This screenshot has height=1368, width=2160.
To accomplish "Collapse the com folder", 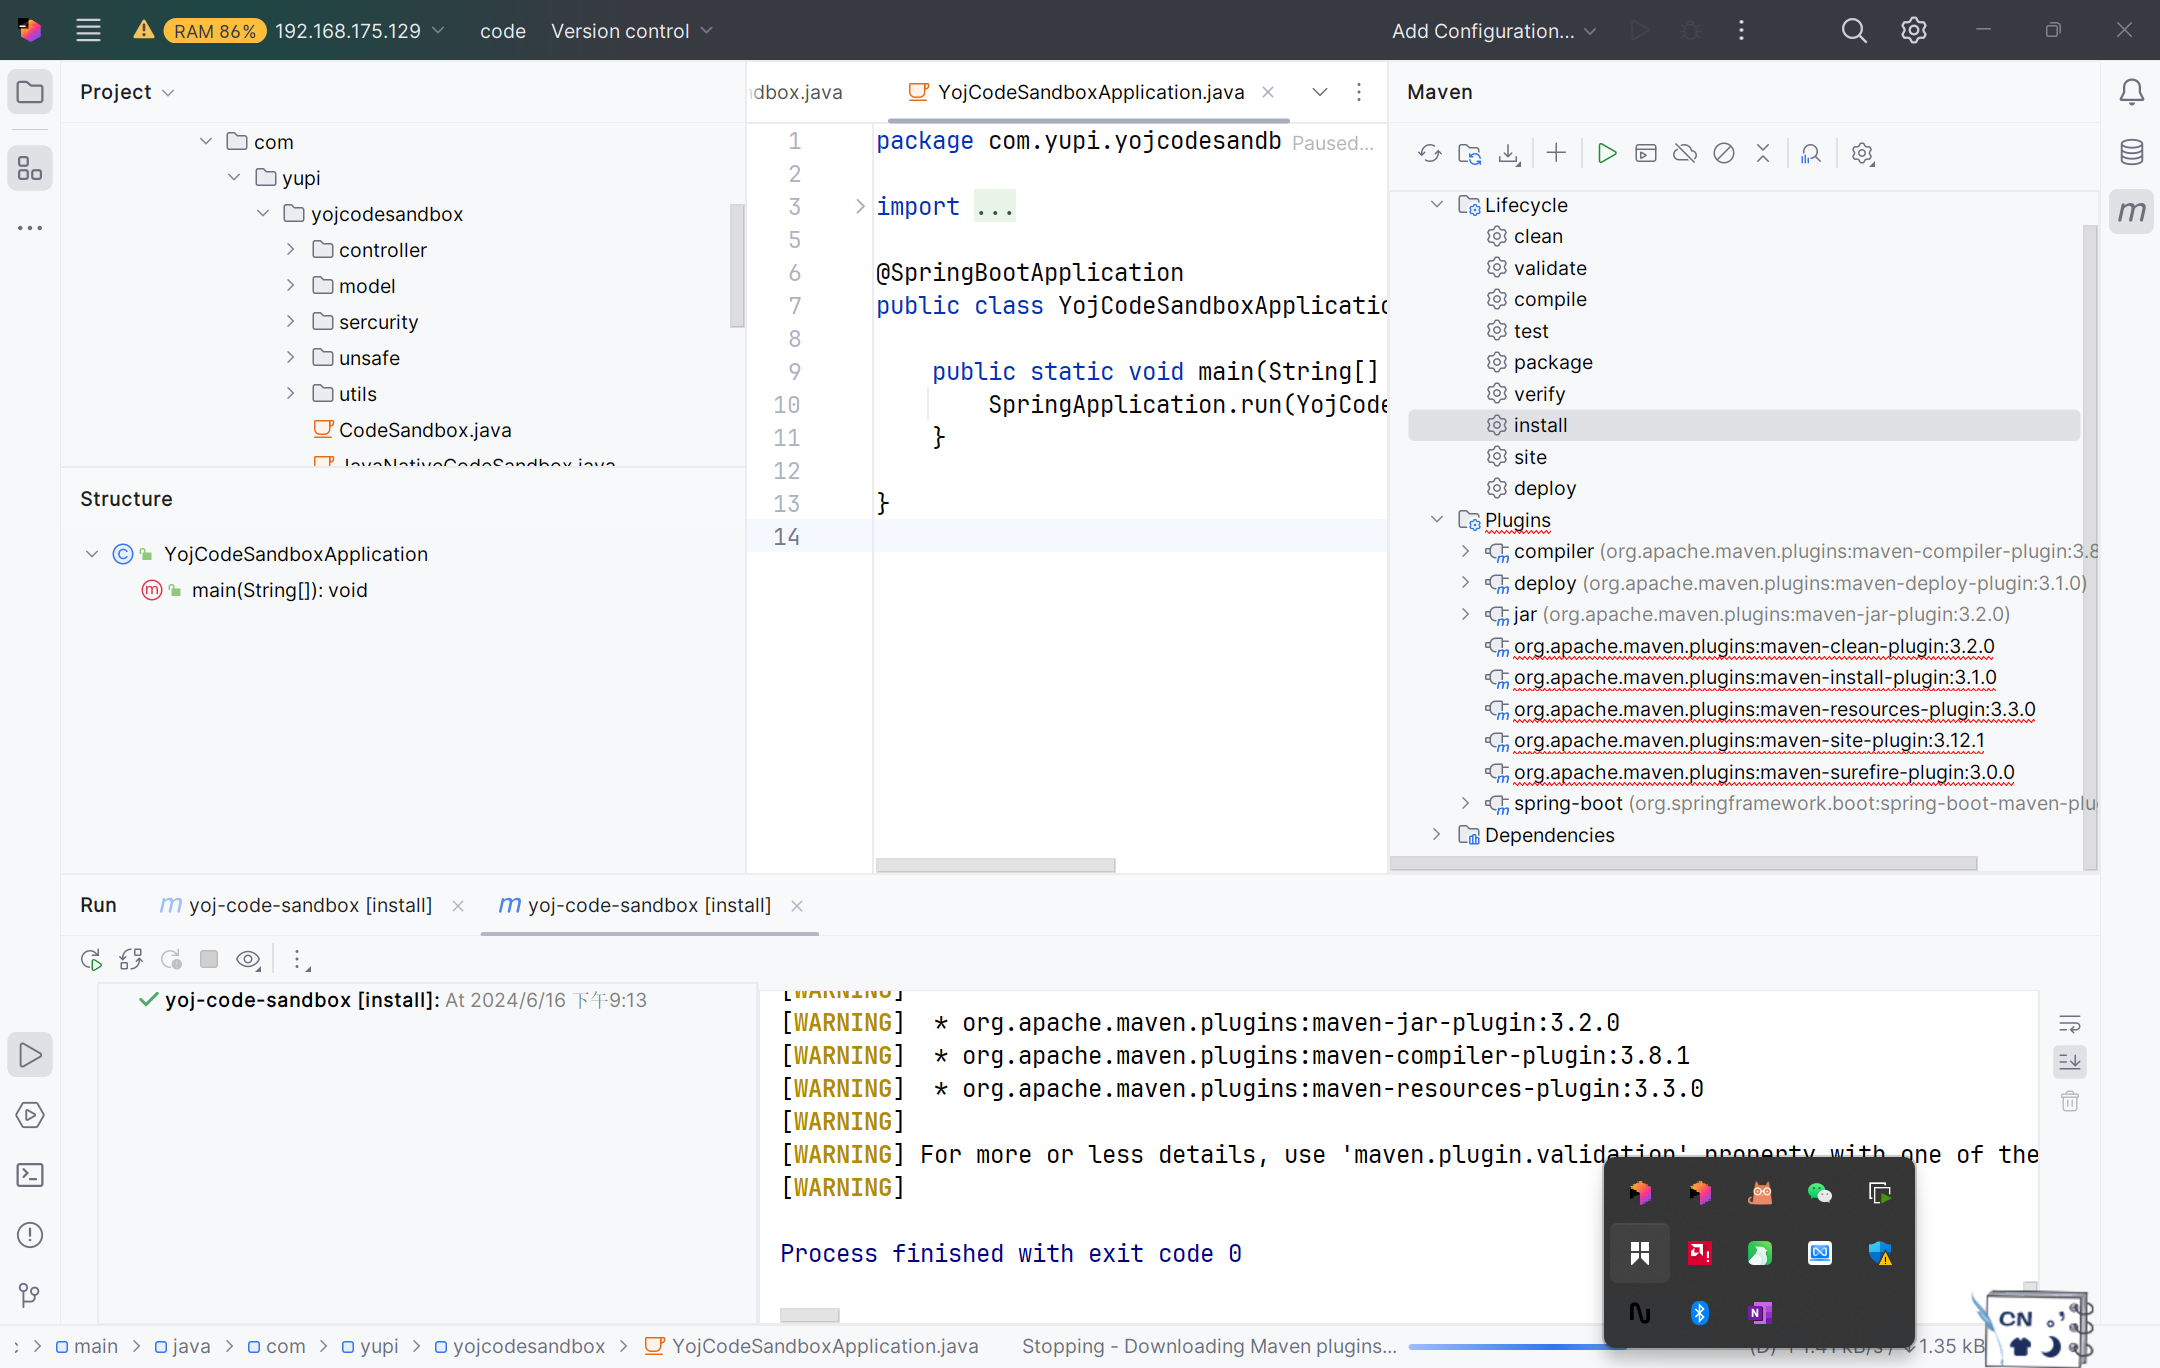I will coord(206,142).
